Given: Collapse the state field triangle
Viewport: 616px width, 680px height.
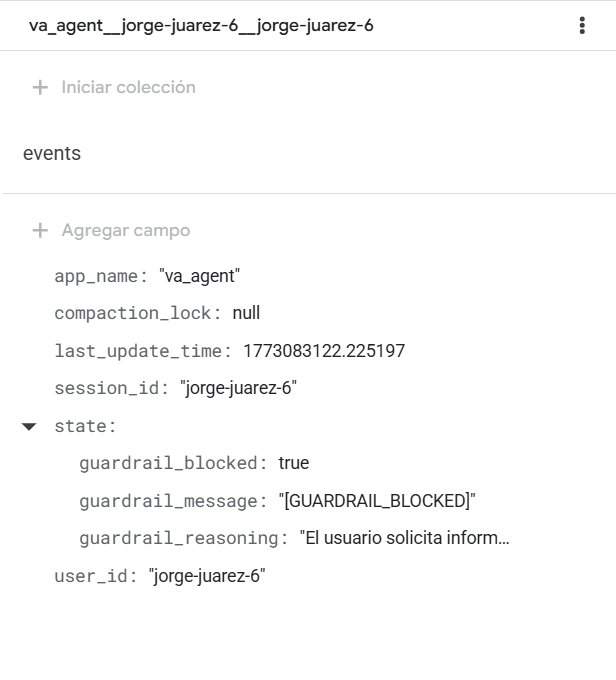Looking at the screenshot, I should (x=29, y=427).
